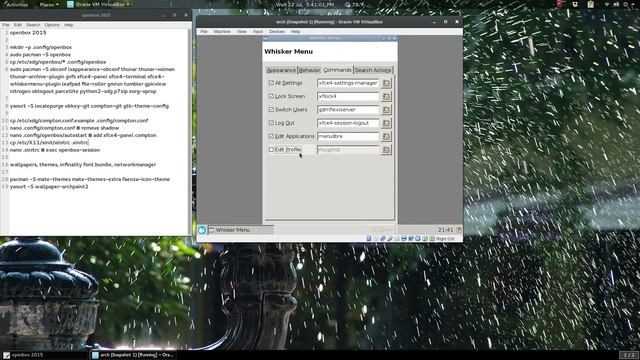Open the power icon in top bar

point(626,4)
